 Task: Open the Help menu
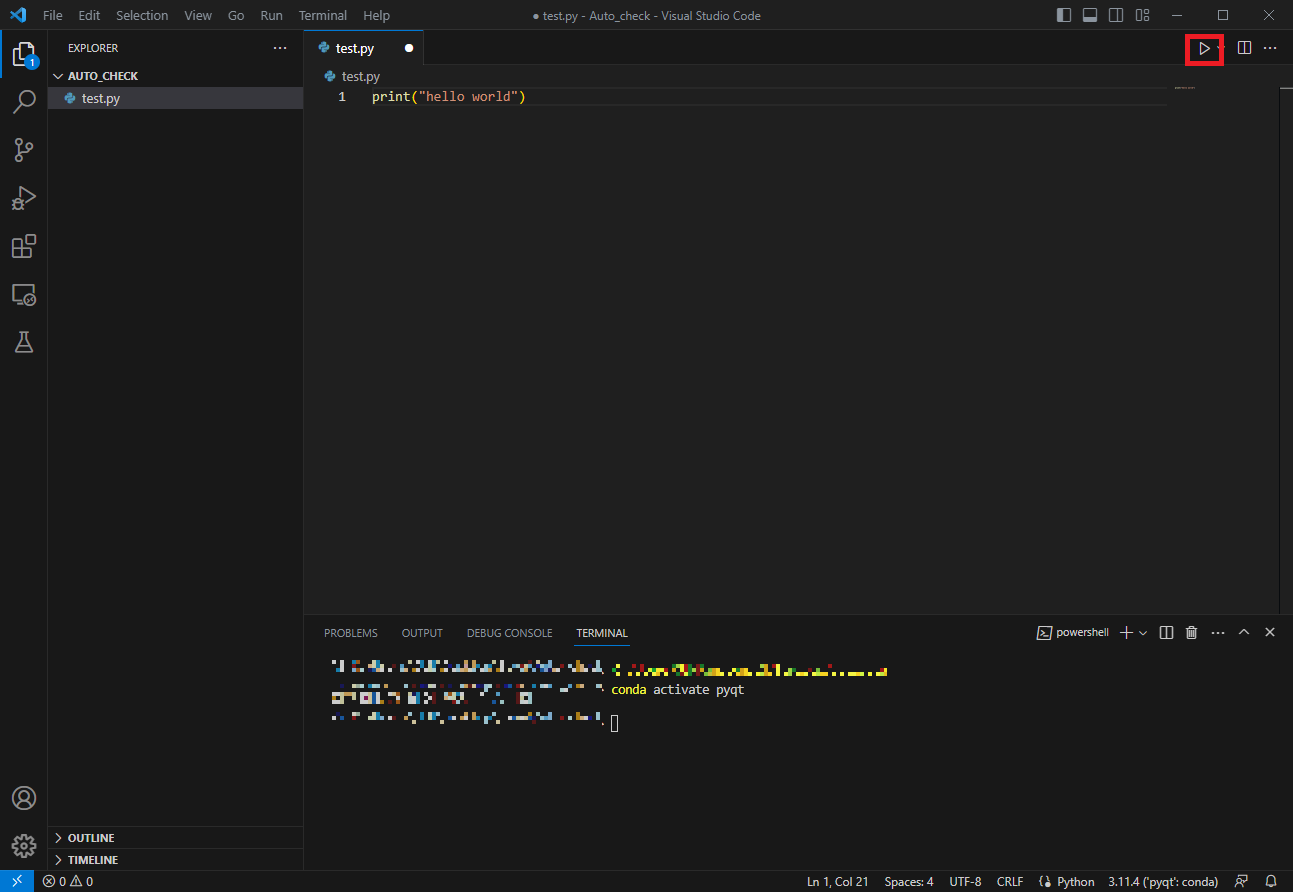coord(377,16)
